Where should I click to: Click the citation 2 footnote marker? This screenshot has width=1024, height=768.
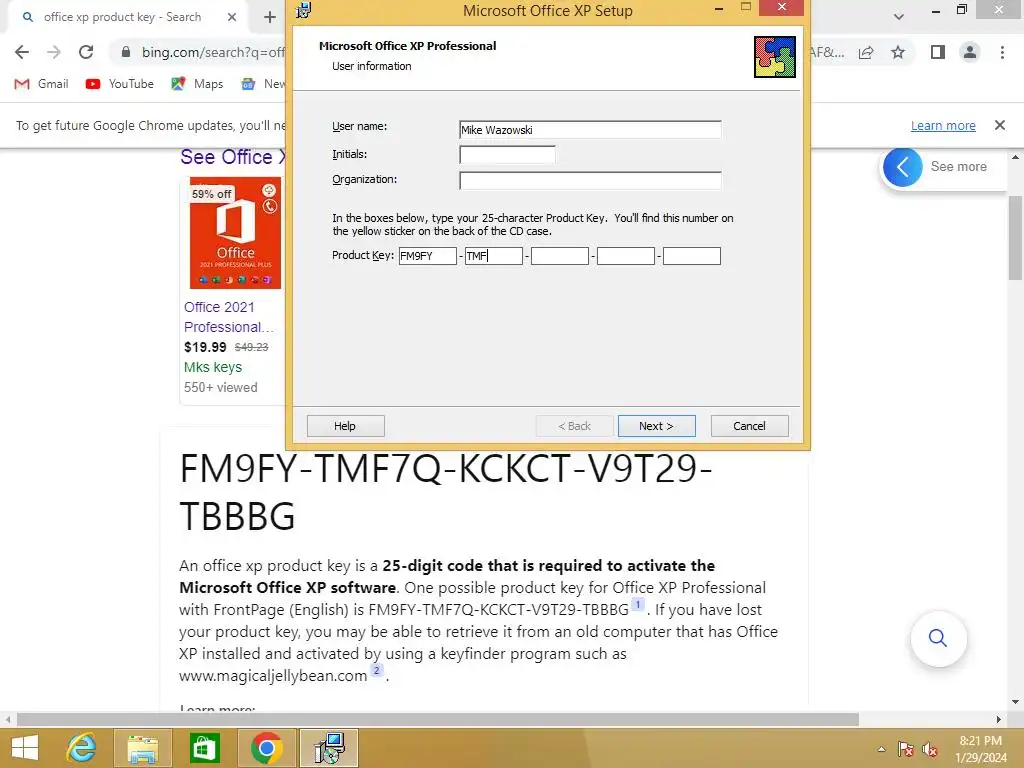(376, 670)
